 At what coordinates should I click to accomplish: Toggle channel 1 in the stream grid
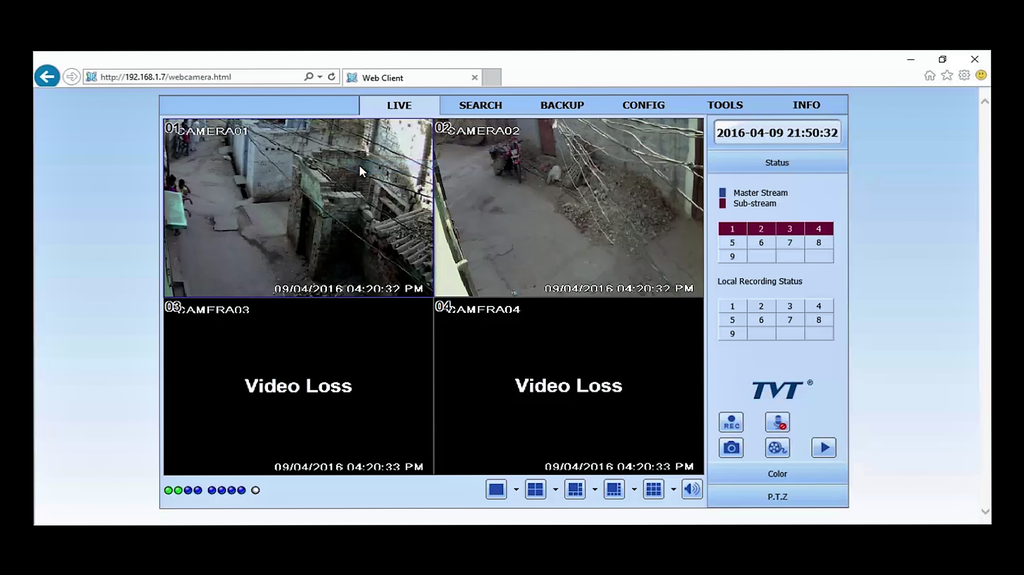732,229
